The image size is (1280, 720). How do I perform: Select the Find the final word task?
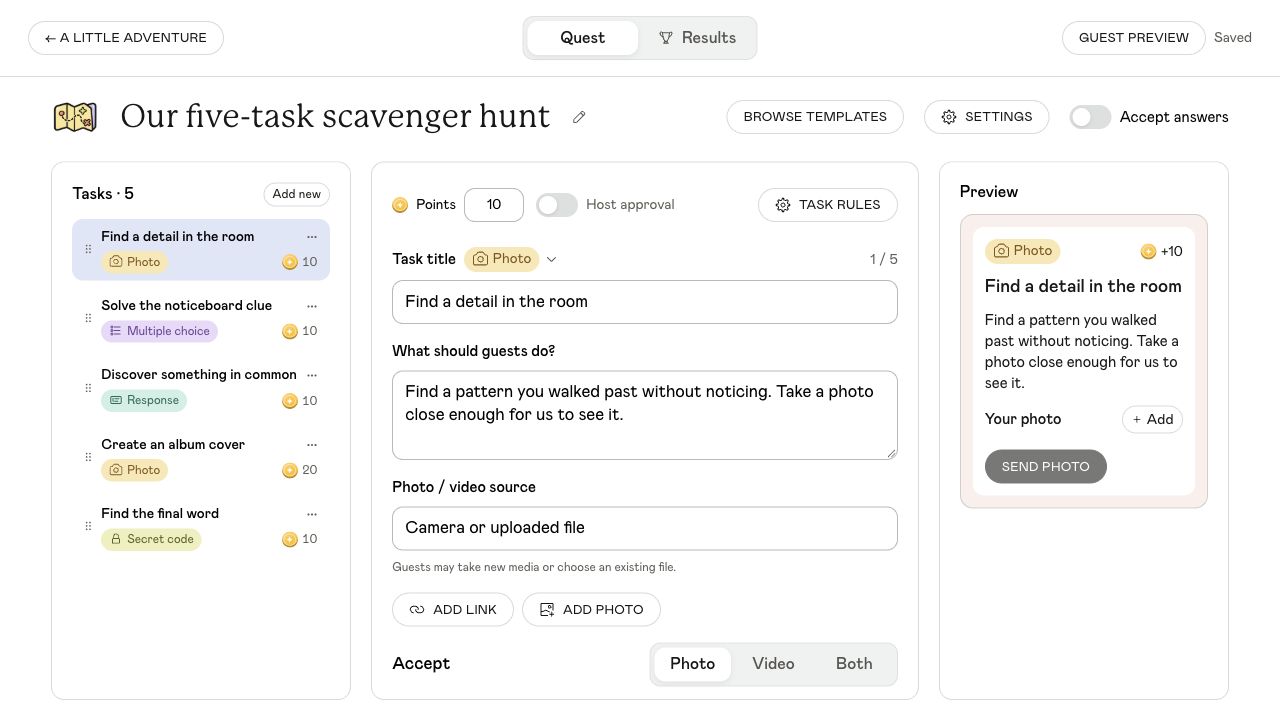tap(201, 527)
